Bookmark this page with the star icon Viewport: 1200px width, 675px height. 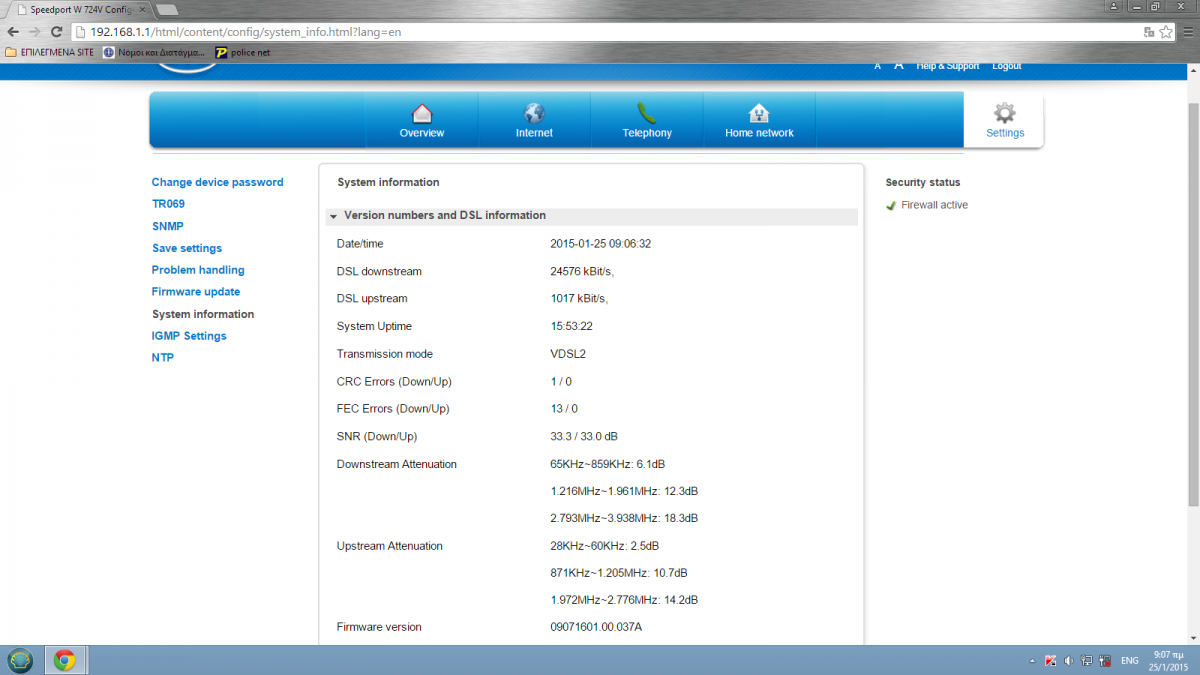click(1166, 32)
